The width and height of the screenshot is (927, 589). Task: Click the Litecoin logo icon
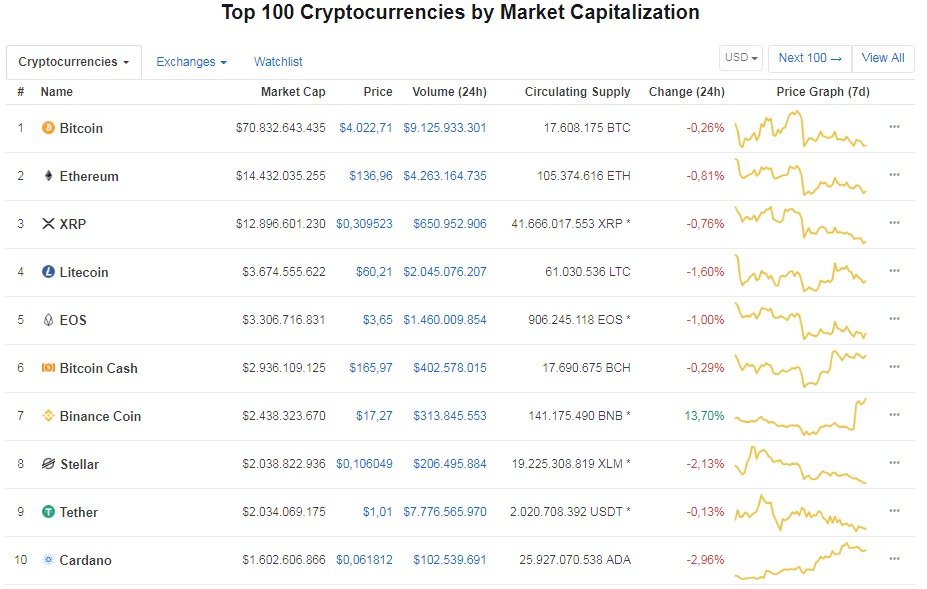(48, 272)
